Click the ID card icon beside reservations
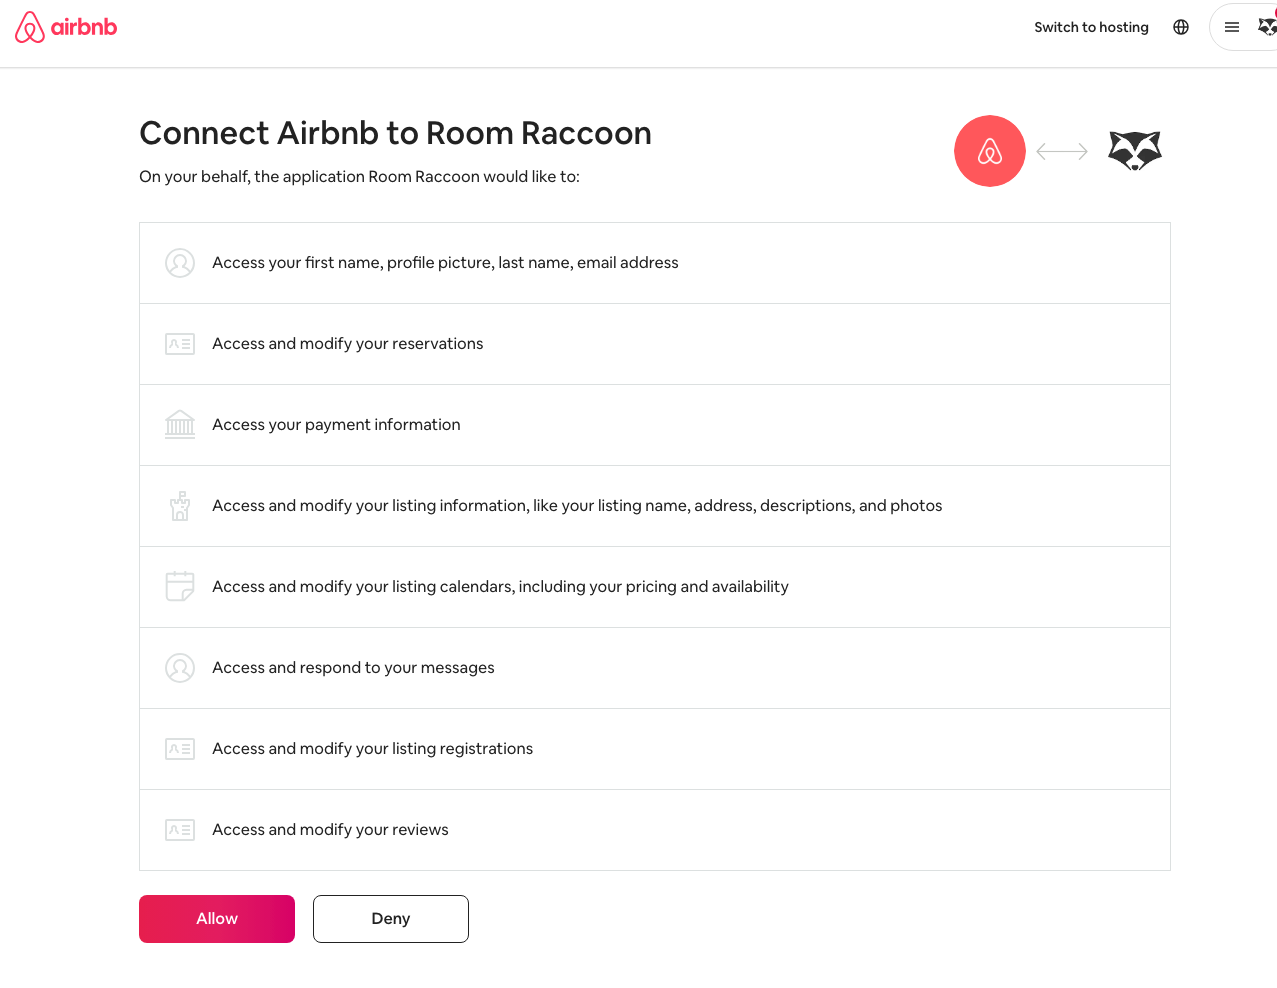The width and height of the screenshot is (1277, 988). click(x=180, y=344)
